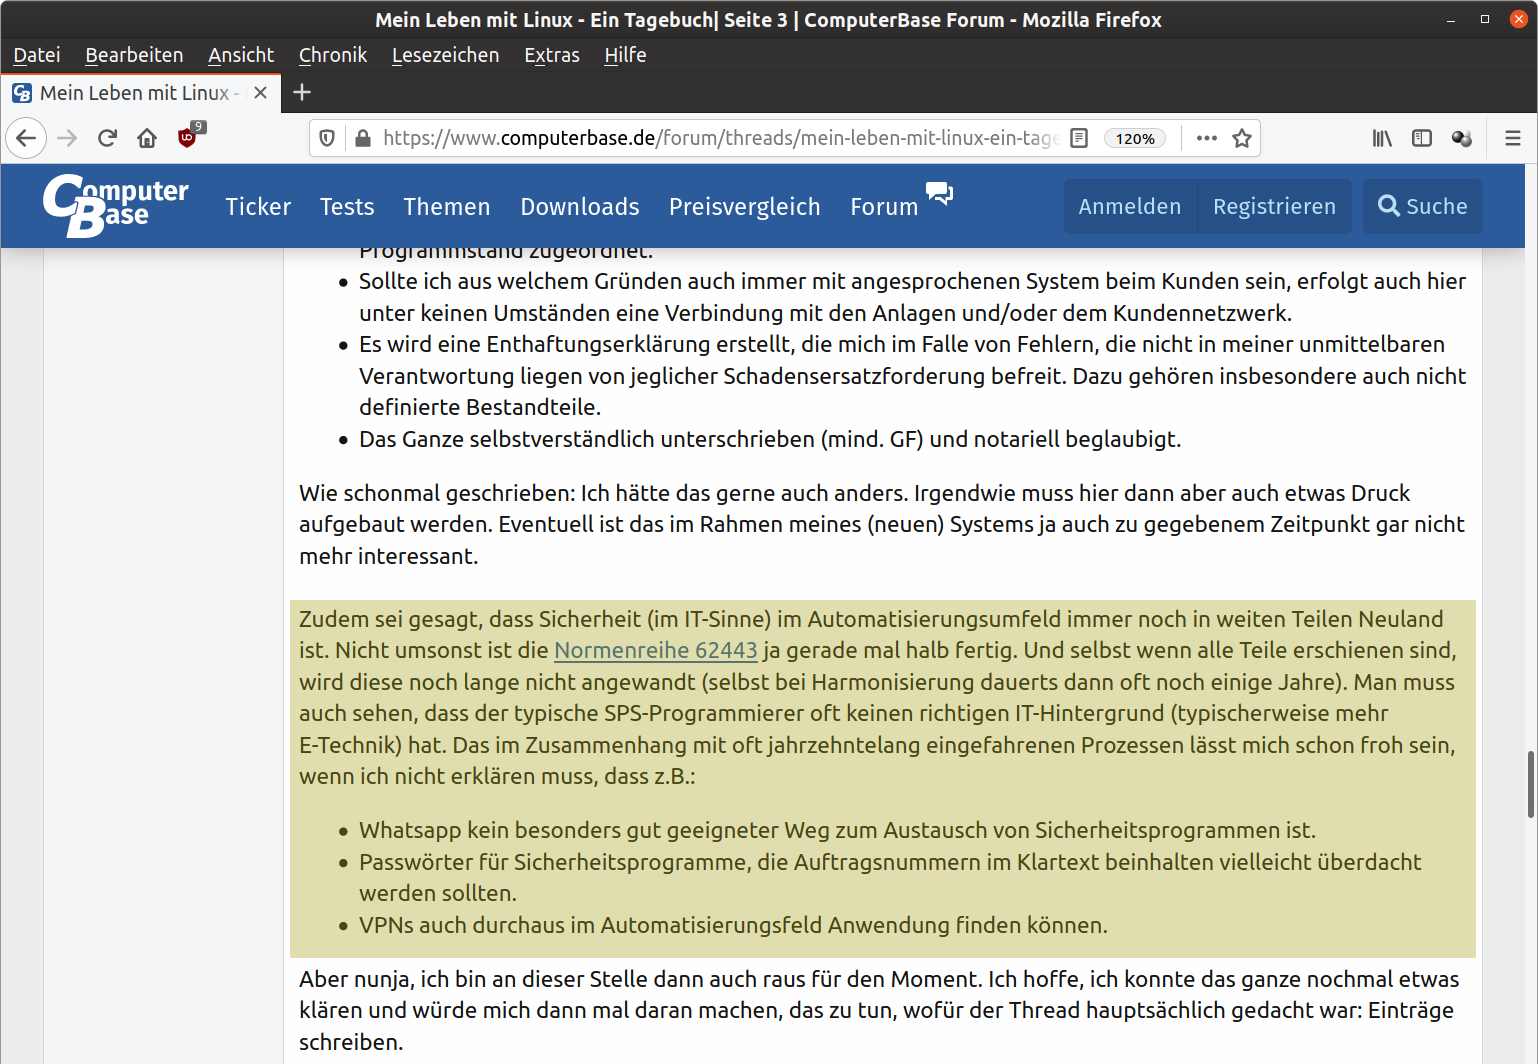Image resolution: width=1538 pixels, height=1064 pixels.
Task: Go to the Firefox home page
Action: [147, 138]
